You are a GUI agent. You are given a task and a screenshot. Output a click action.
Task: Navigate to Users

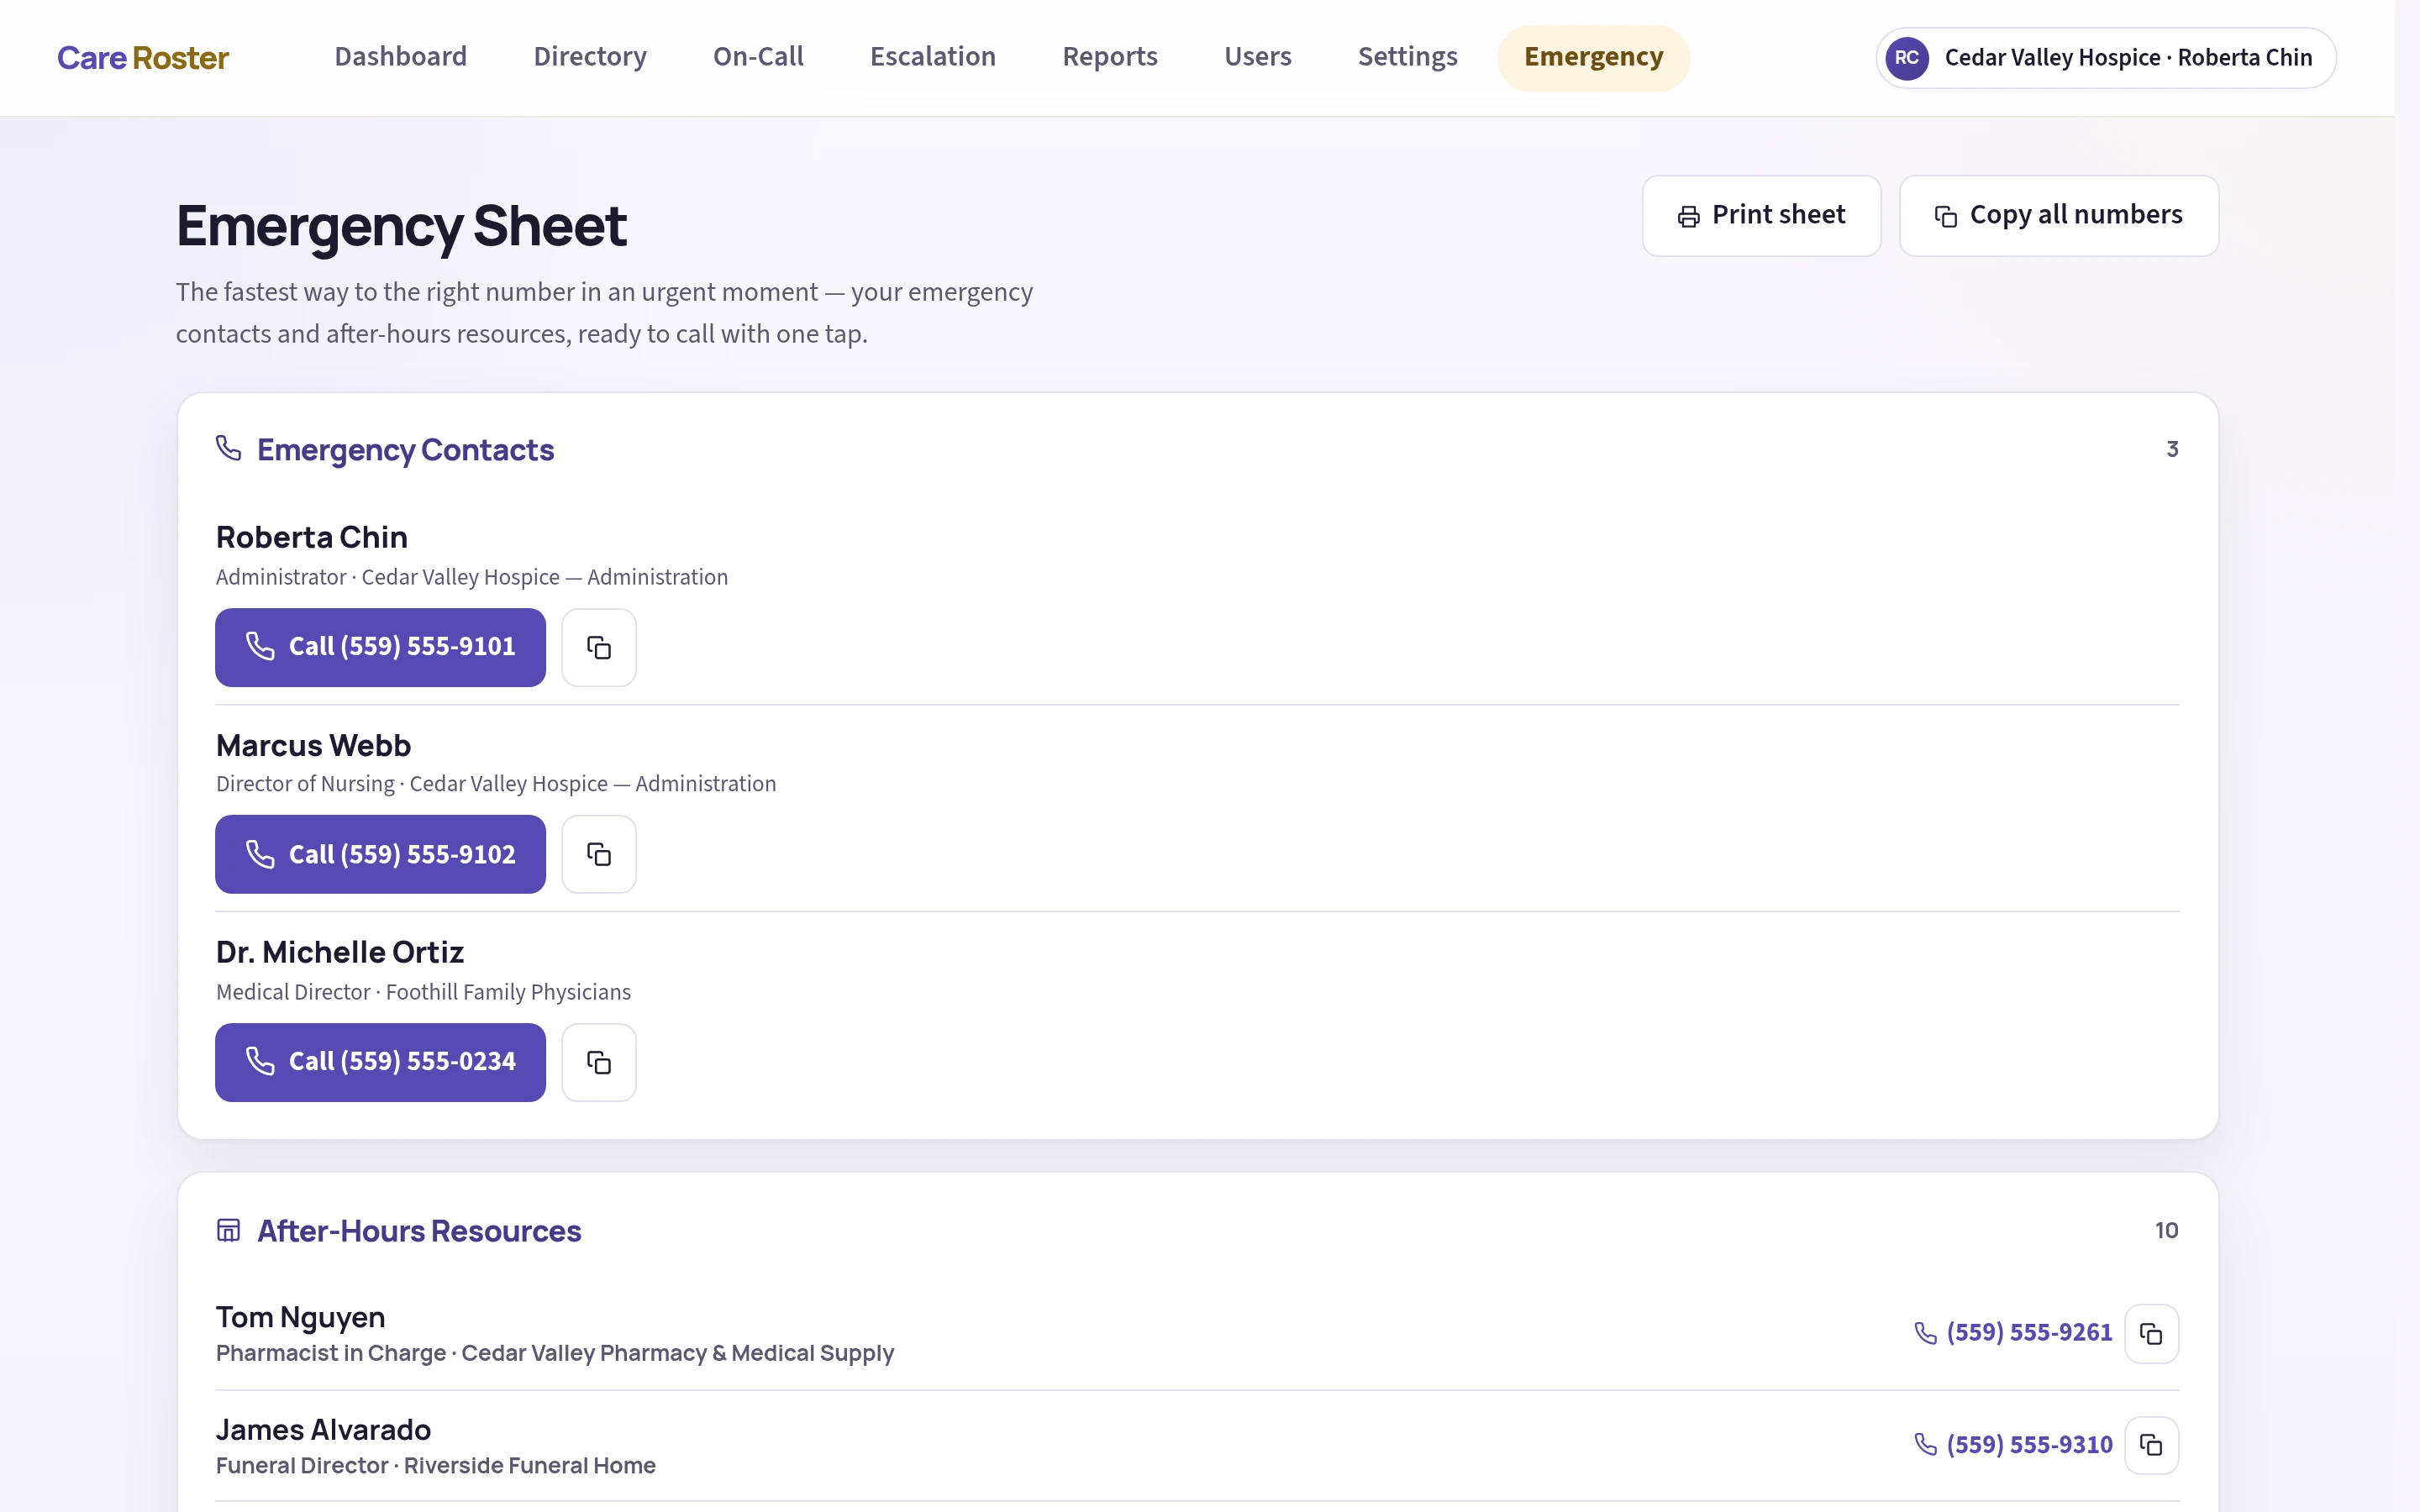[1258, 57]
